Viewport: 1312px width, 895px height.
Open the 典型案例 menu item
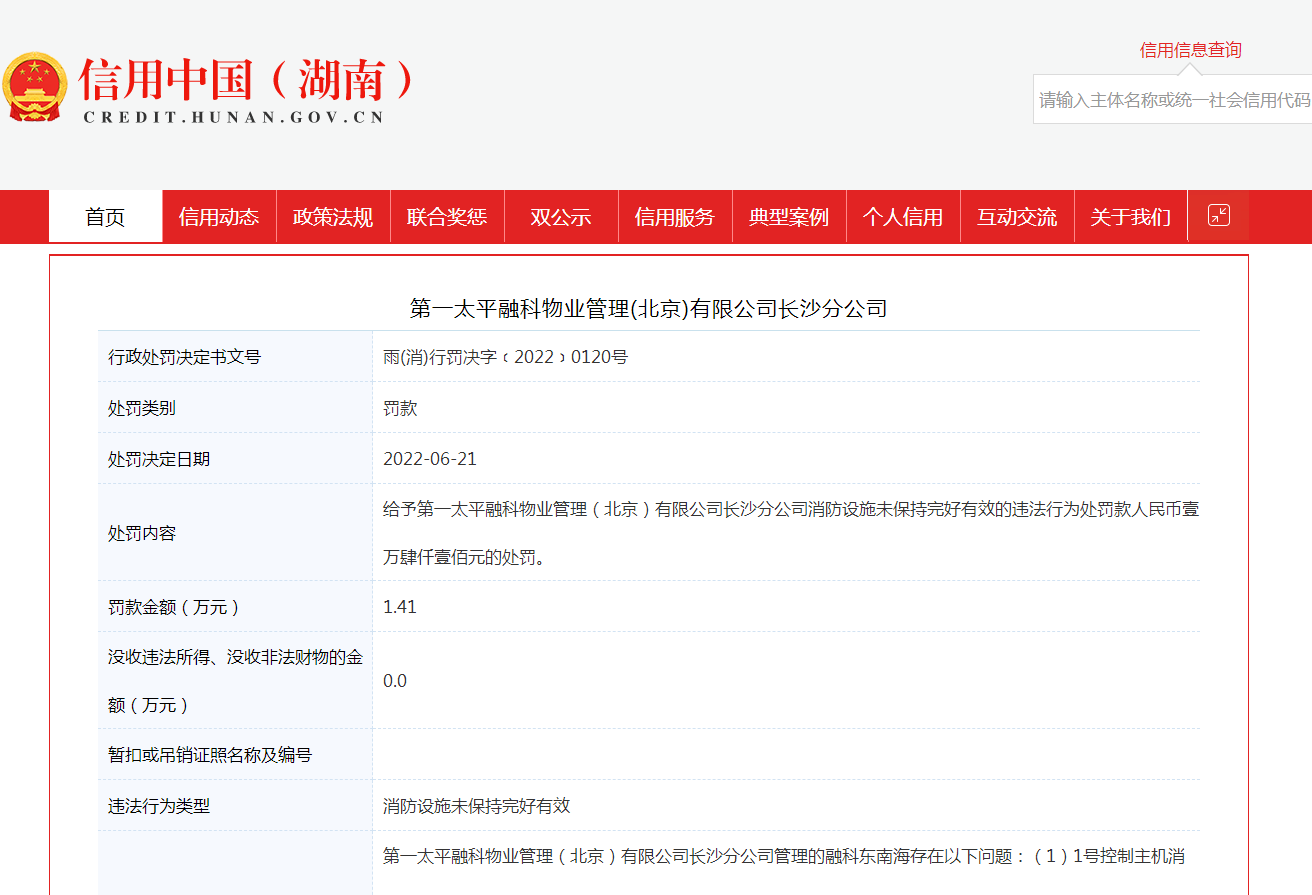tap(789, 217)
